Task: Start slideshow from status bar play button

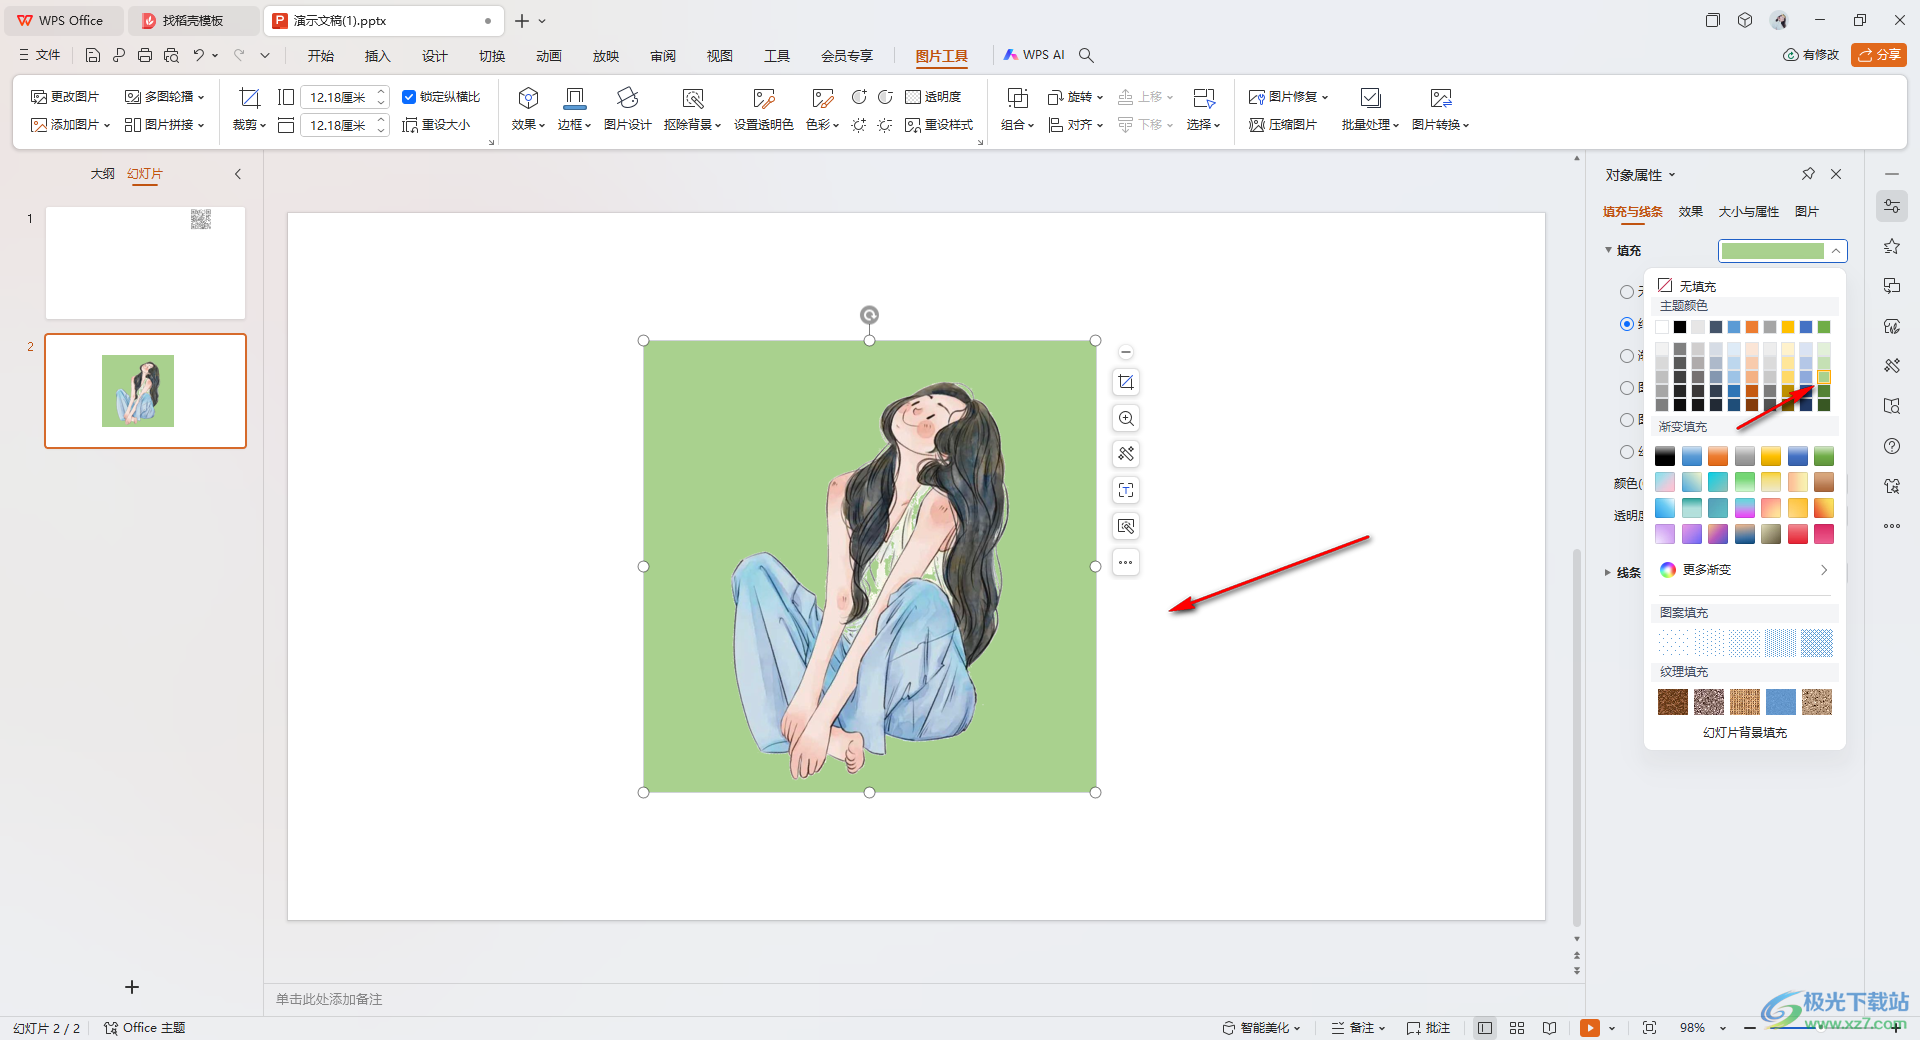Action: [x=1589, y=1028]
